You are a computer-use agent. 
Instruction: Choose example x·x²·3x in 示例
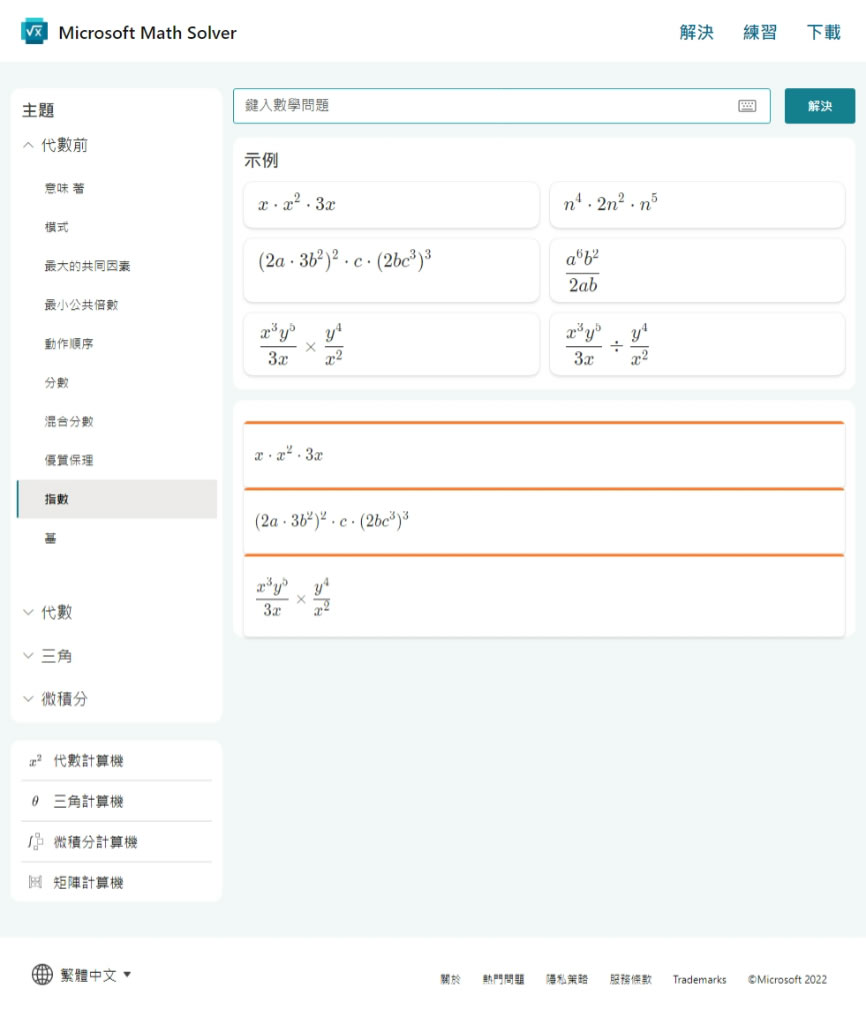(391, 205)
